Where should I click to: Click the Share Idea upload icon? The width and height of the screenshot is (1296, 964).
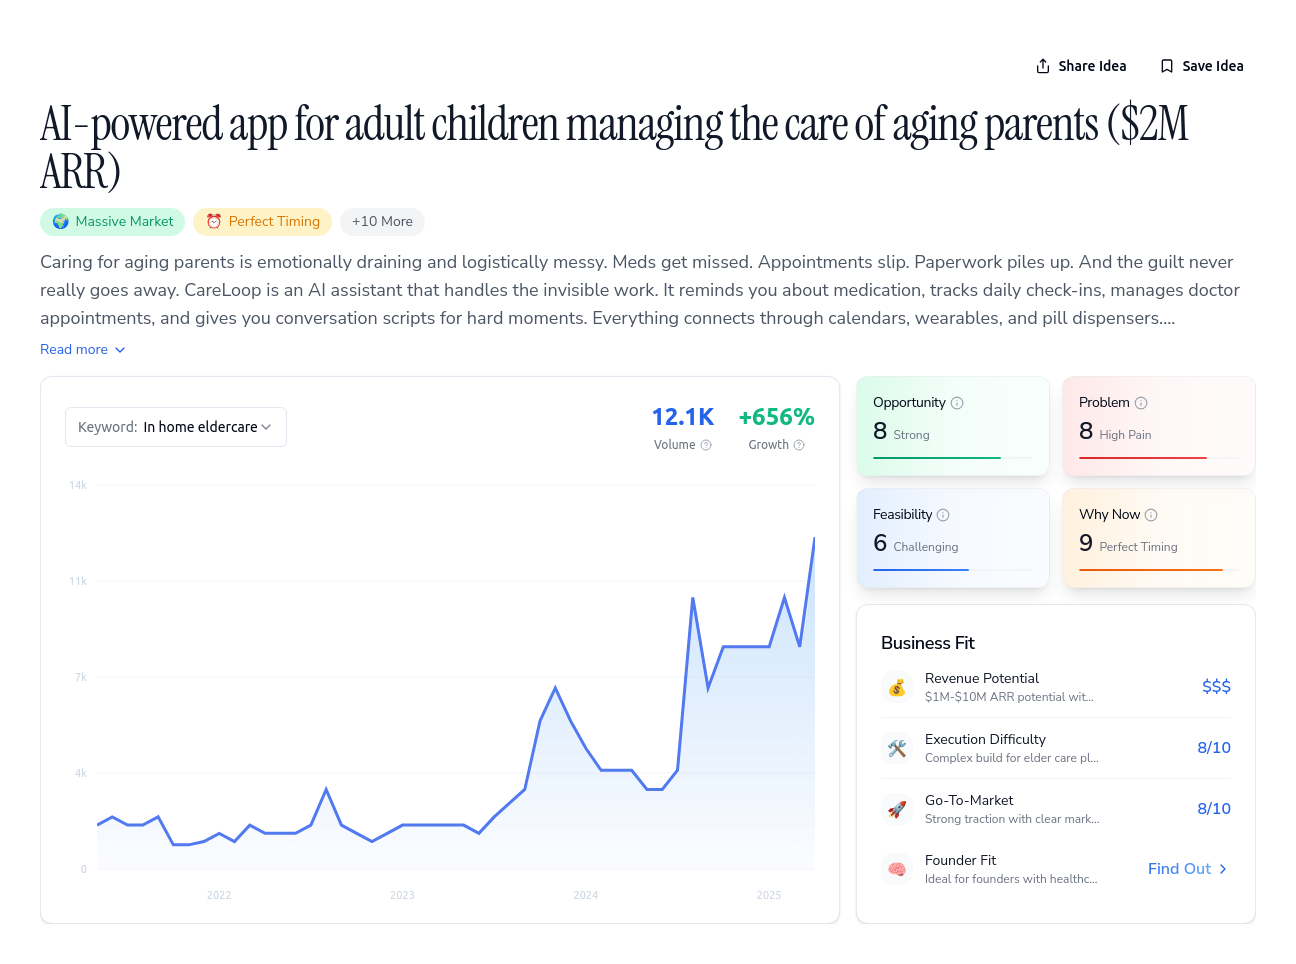point(1043,66)
